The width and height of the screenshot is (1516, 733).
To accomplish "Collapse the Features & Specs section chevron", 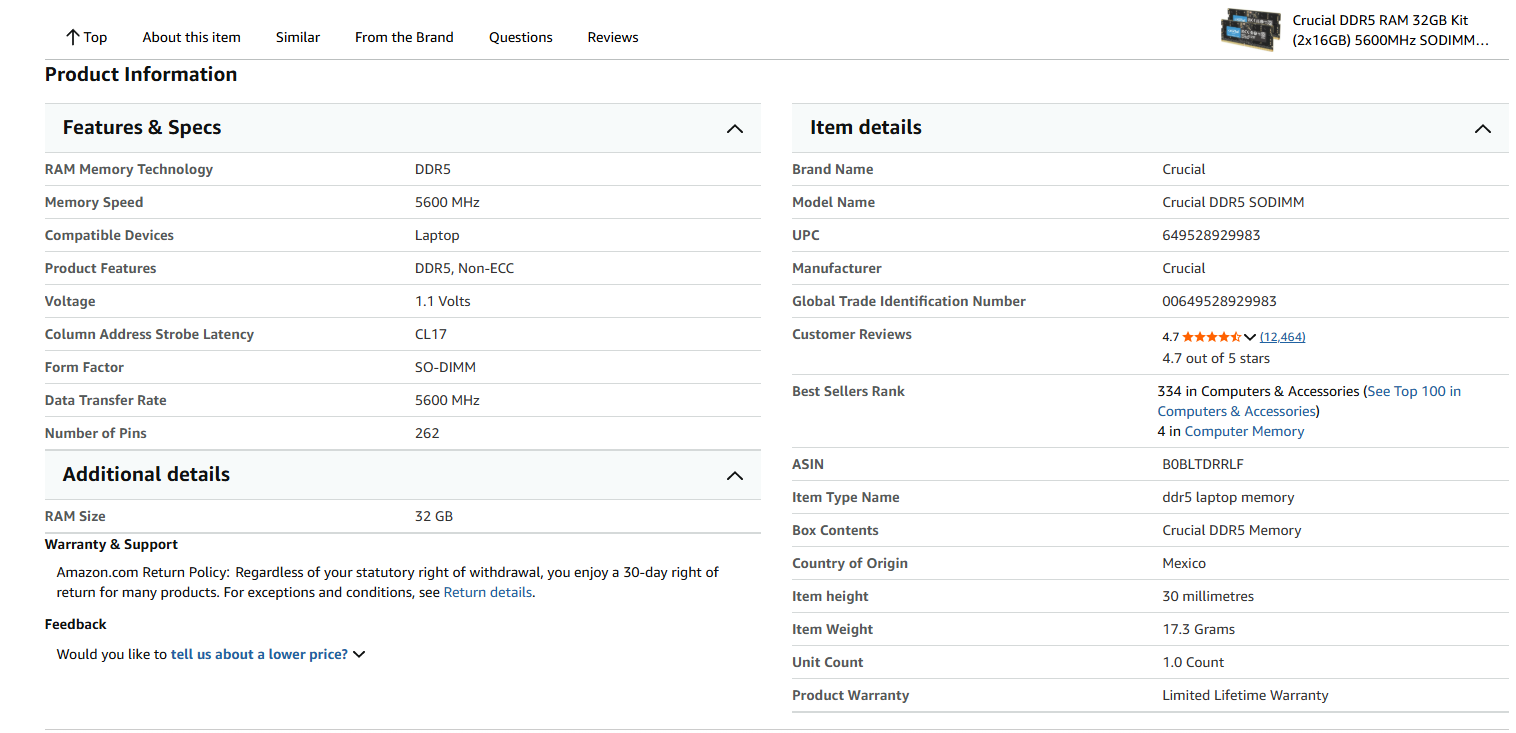I will (x=735, y=129).
